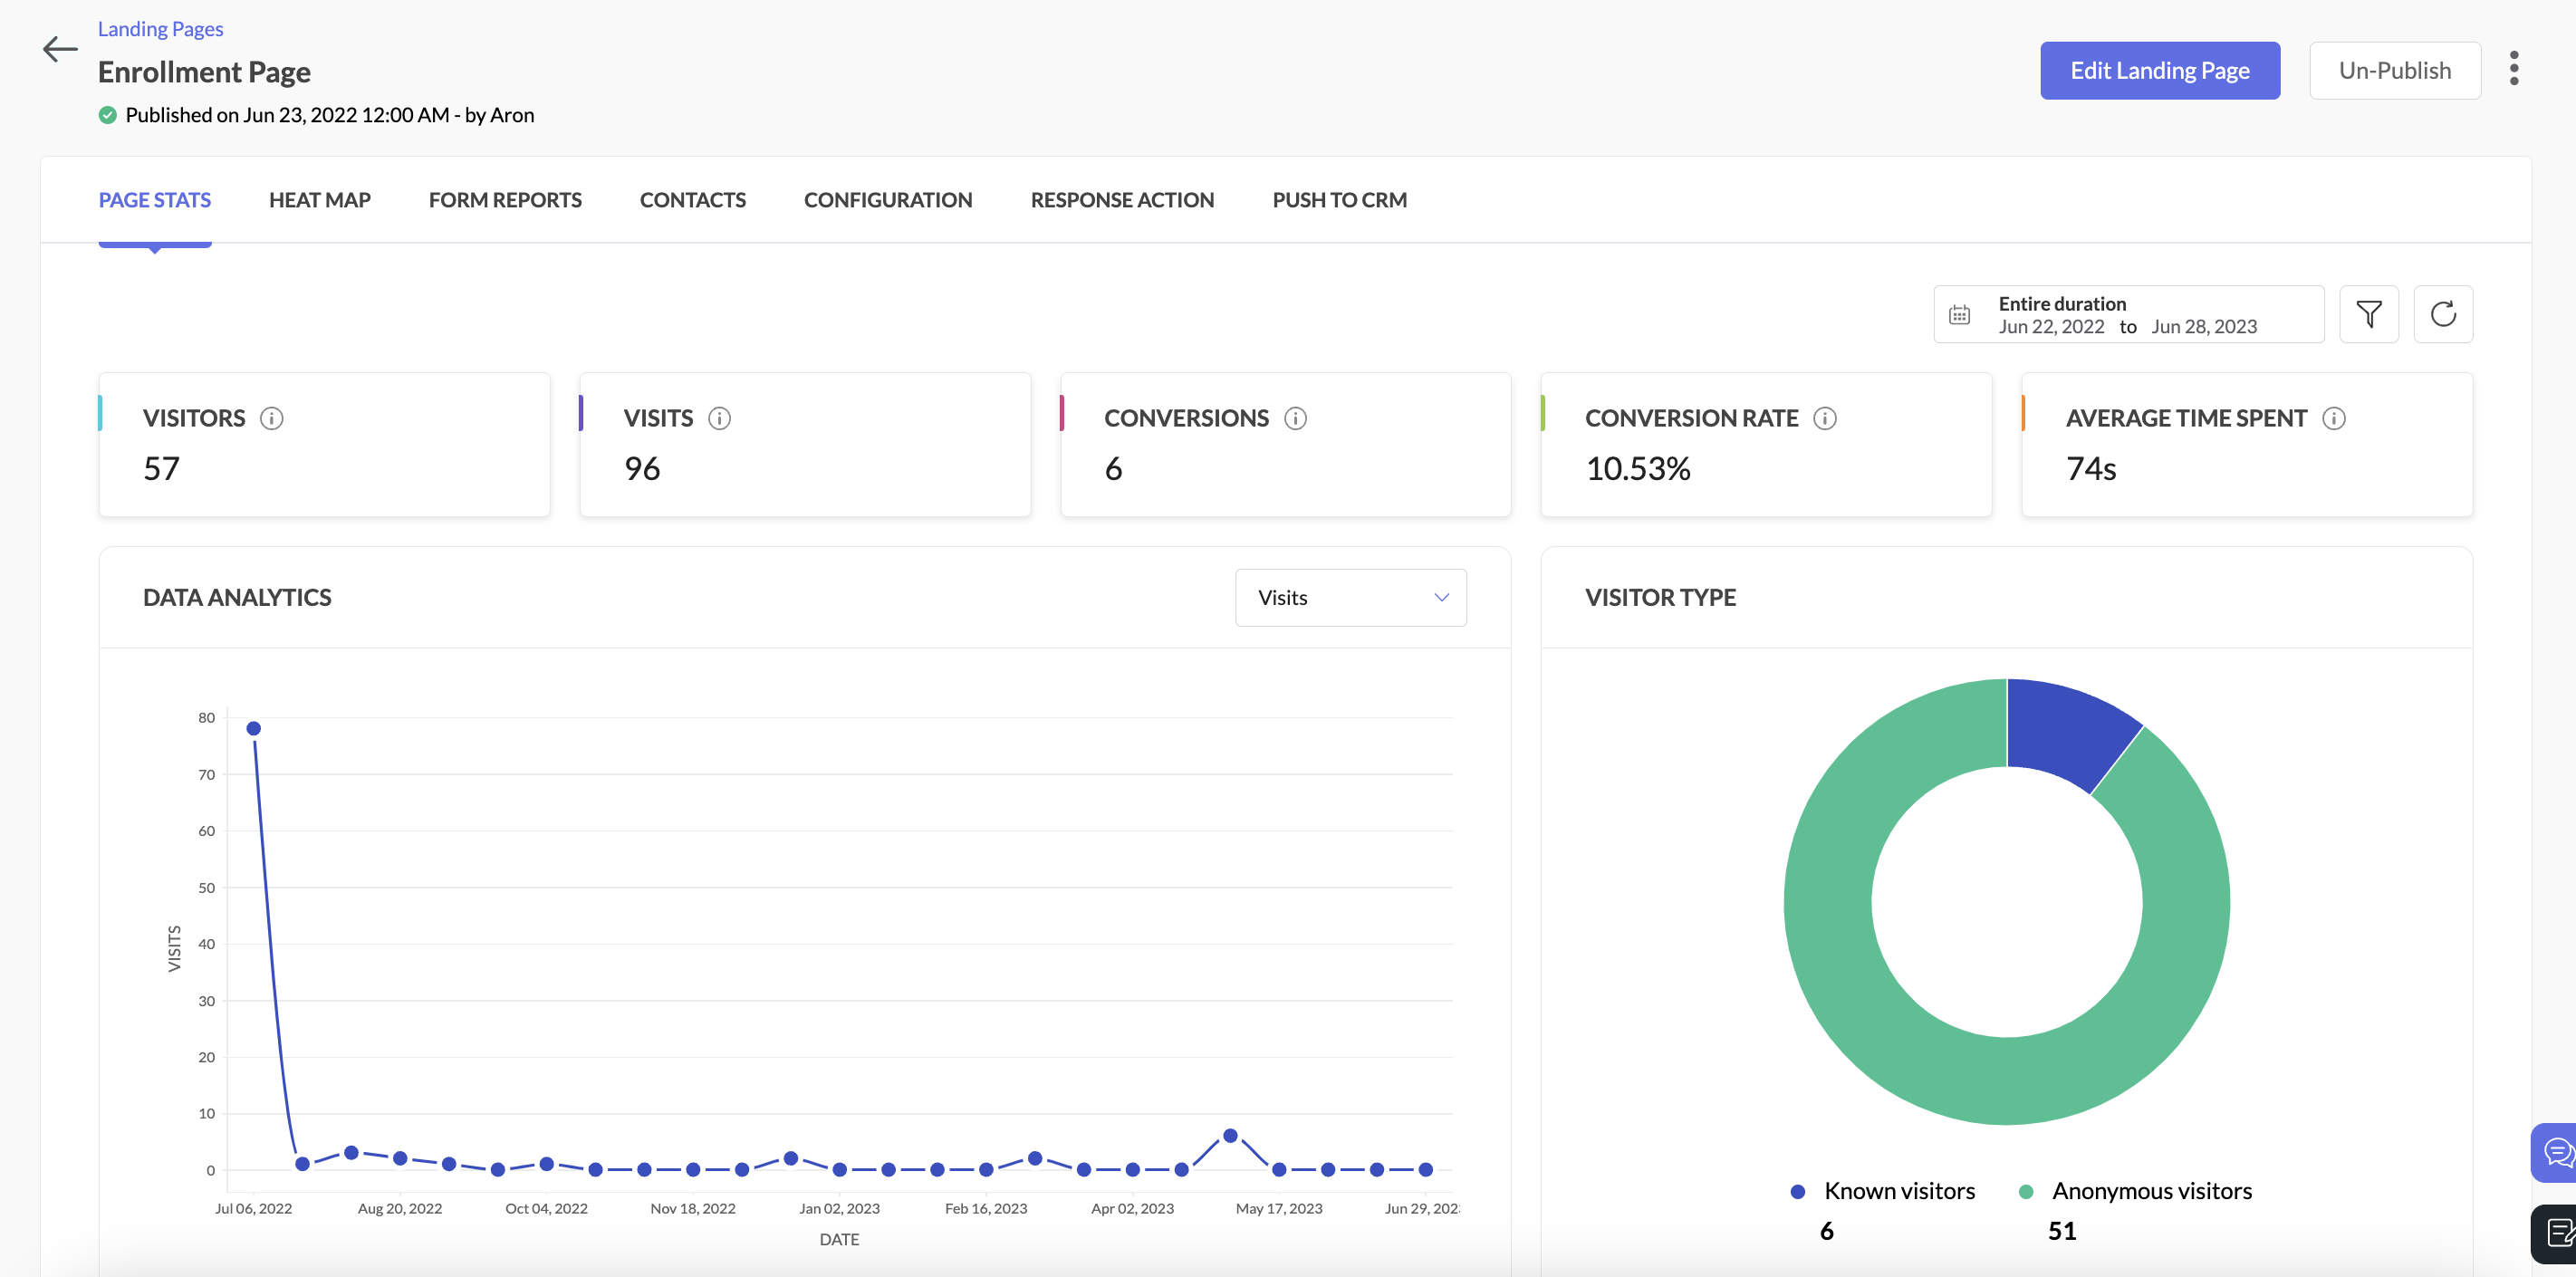Image resolution: width=2576 pixels, height=1277 pixels.
Task: Follow the Landing Pages breadcrumb link
Action: tap(160, 28)
